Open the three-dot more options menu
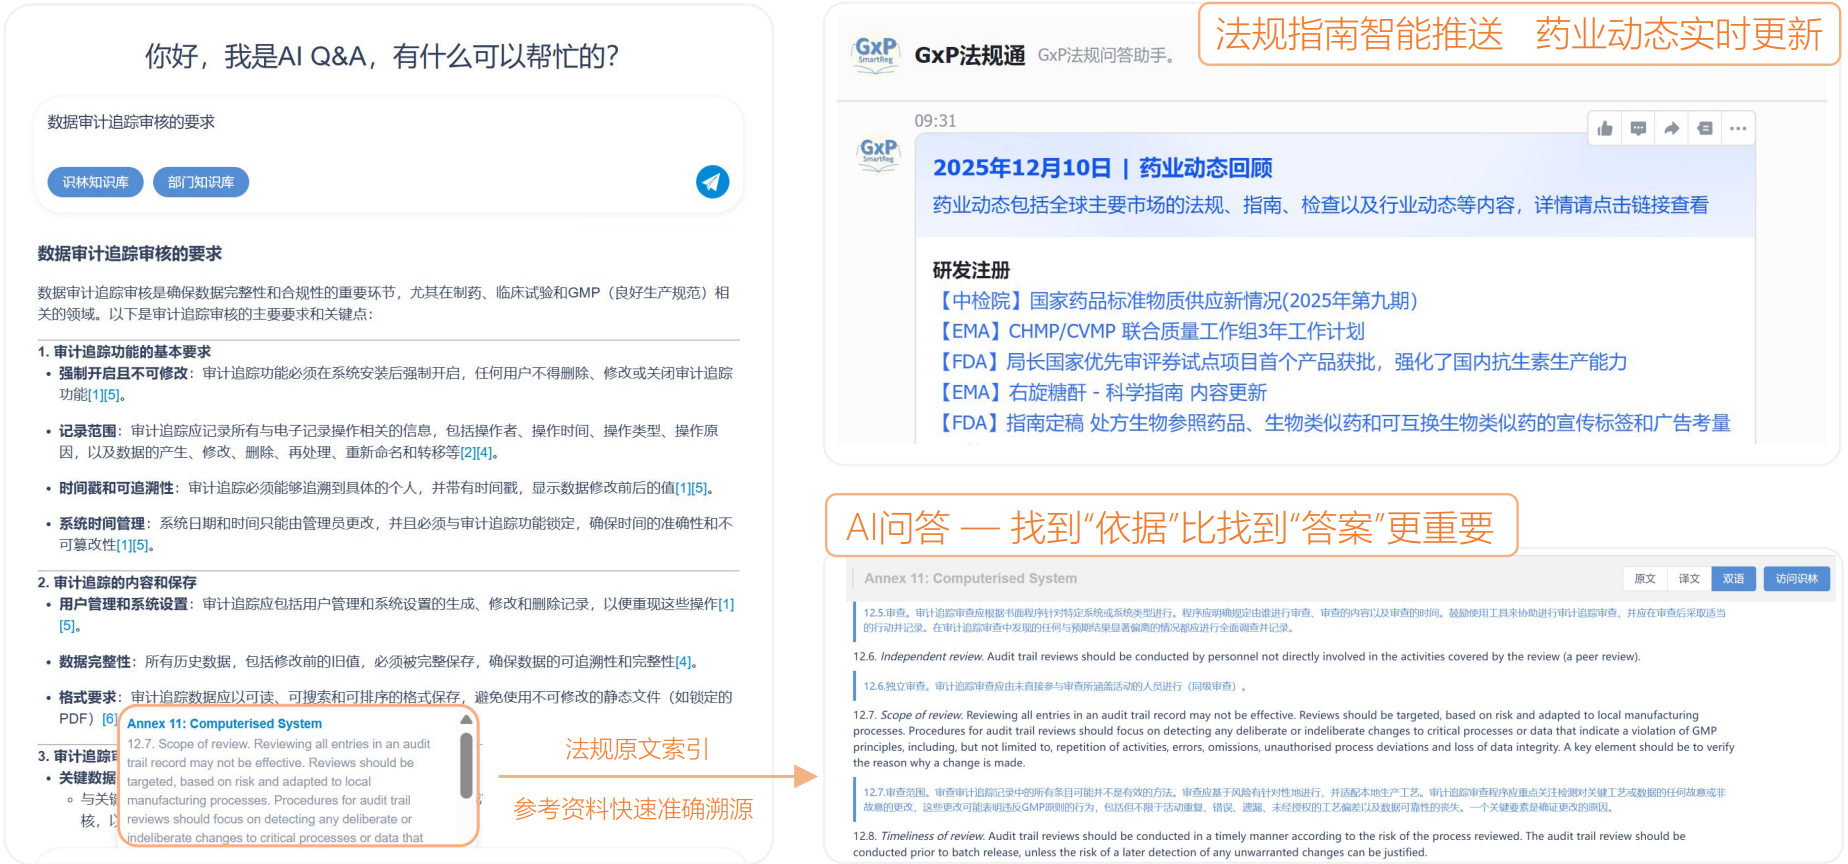Screen dimensions: 1848x864 point(1738,128)
